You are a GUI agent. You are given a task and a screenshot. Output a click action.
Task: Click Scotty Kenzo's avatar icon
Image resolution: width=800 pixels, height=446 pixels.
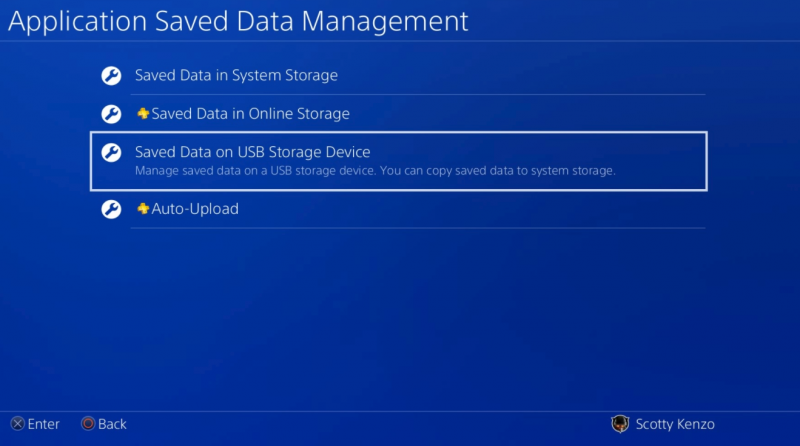pos(620,424)
